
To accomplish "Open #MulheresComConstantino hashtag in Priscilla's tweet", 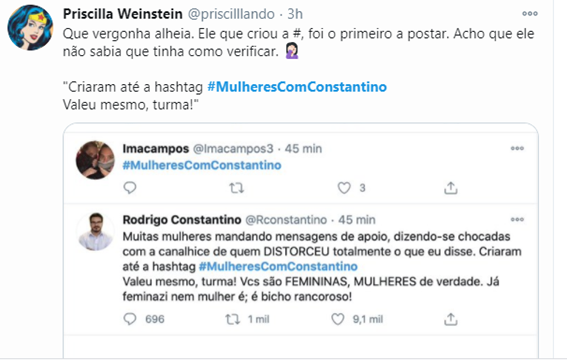I will pyautogui.click(x=297, y=87).
